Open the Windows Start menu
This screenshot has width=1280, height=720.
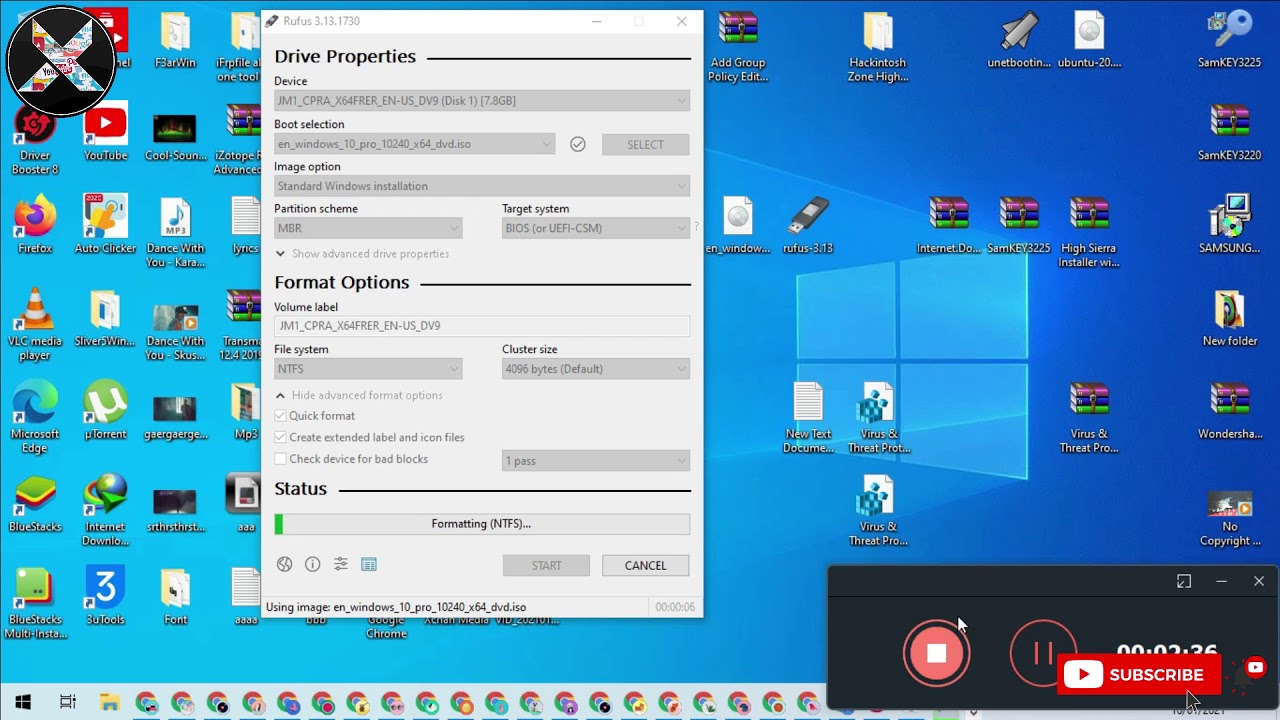click(x=23, y=702)
